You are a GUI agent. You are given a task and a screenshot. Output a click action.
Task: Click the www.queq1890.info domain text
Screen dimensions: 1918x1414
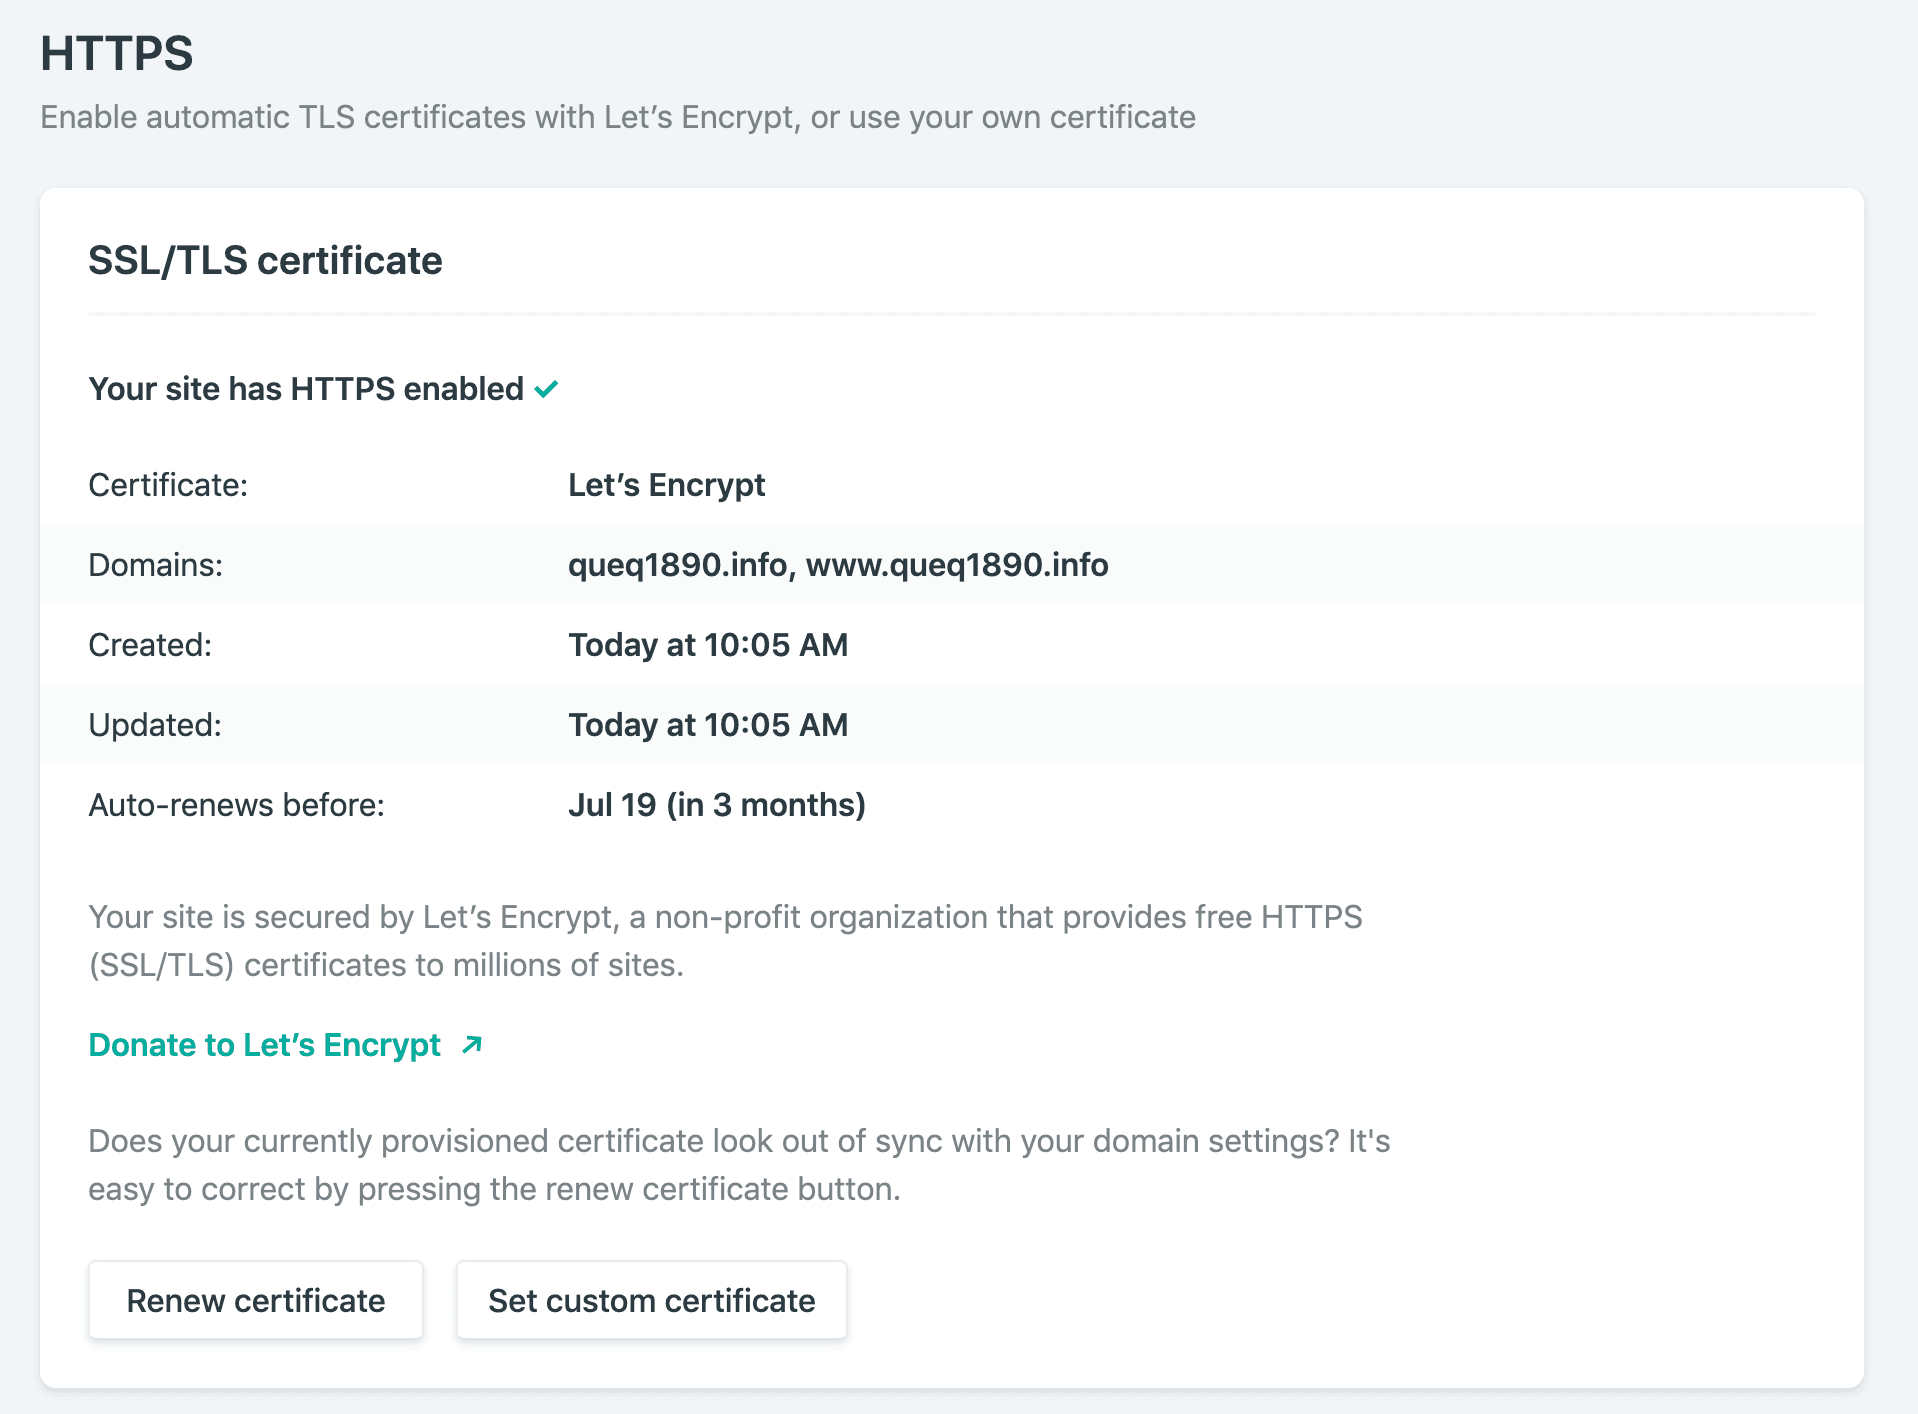[x=957, y=565]
